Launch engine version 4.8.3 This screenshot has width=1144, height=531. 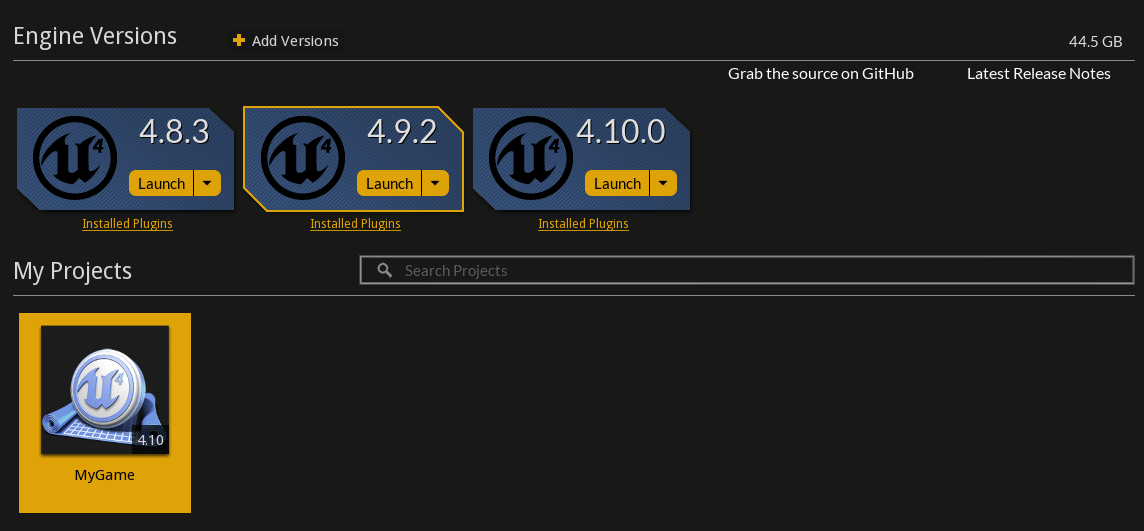(x=161, y=183)
